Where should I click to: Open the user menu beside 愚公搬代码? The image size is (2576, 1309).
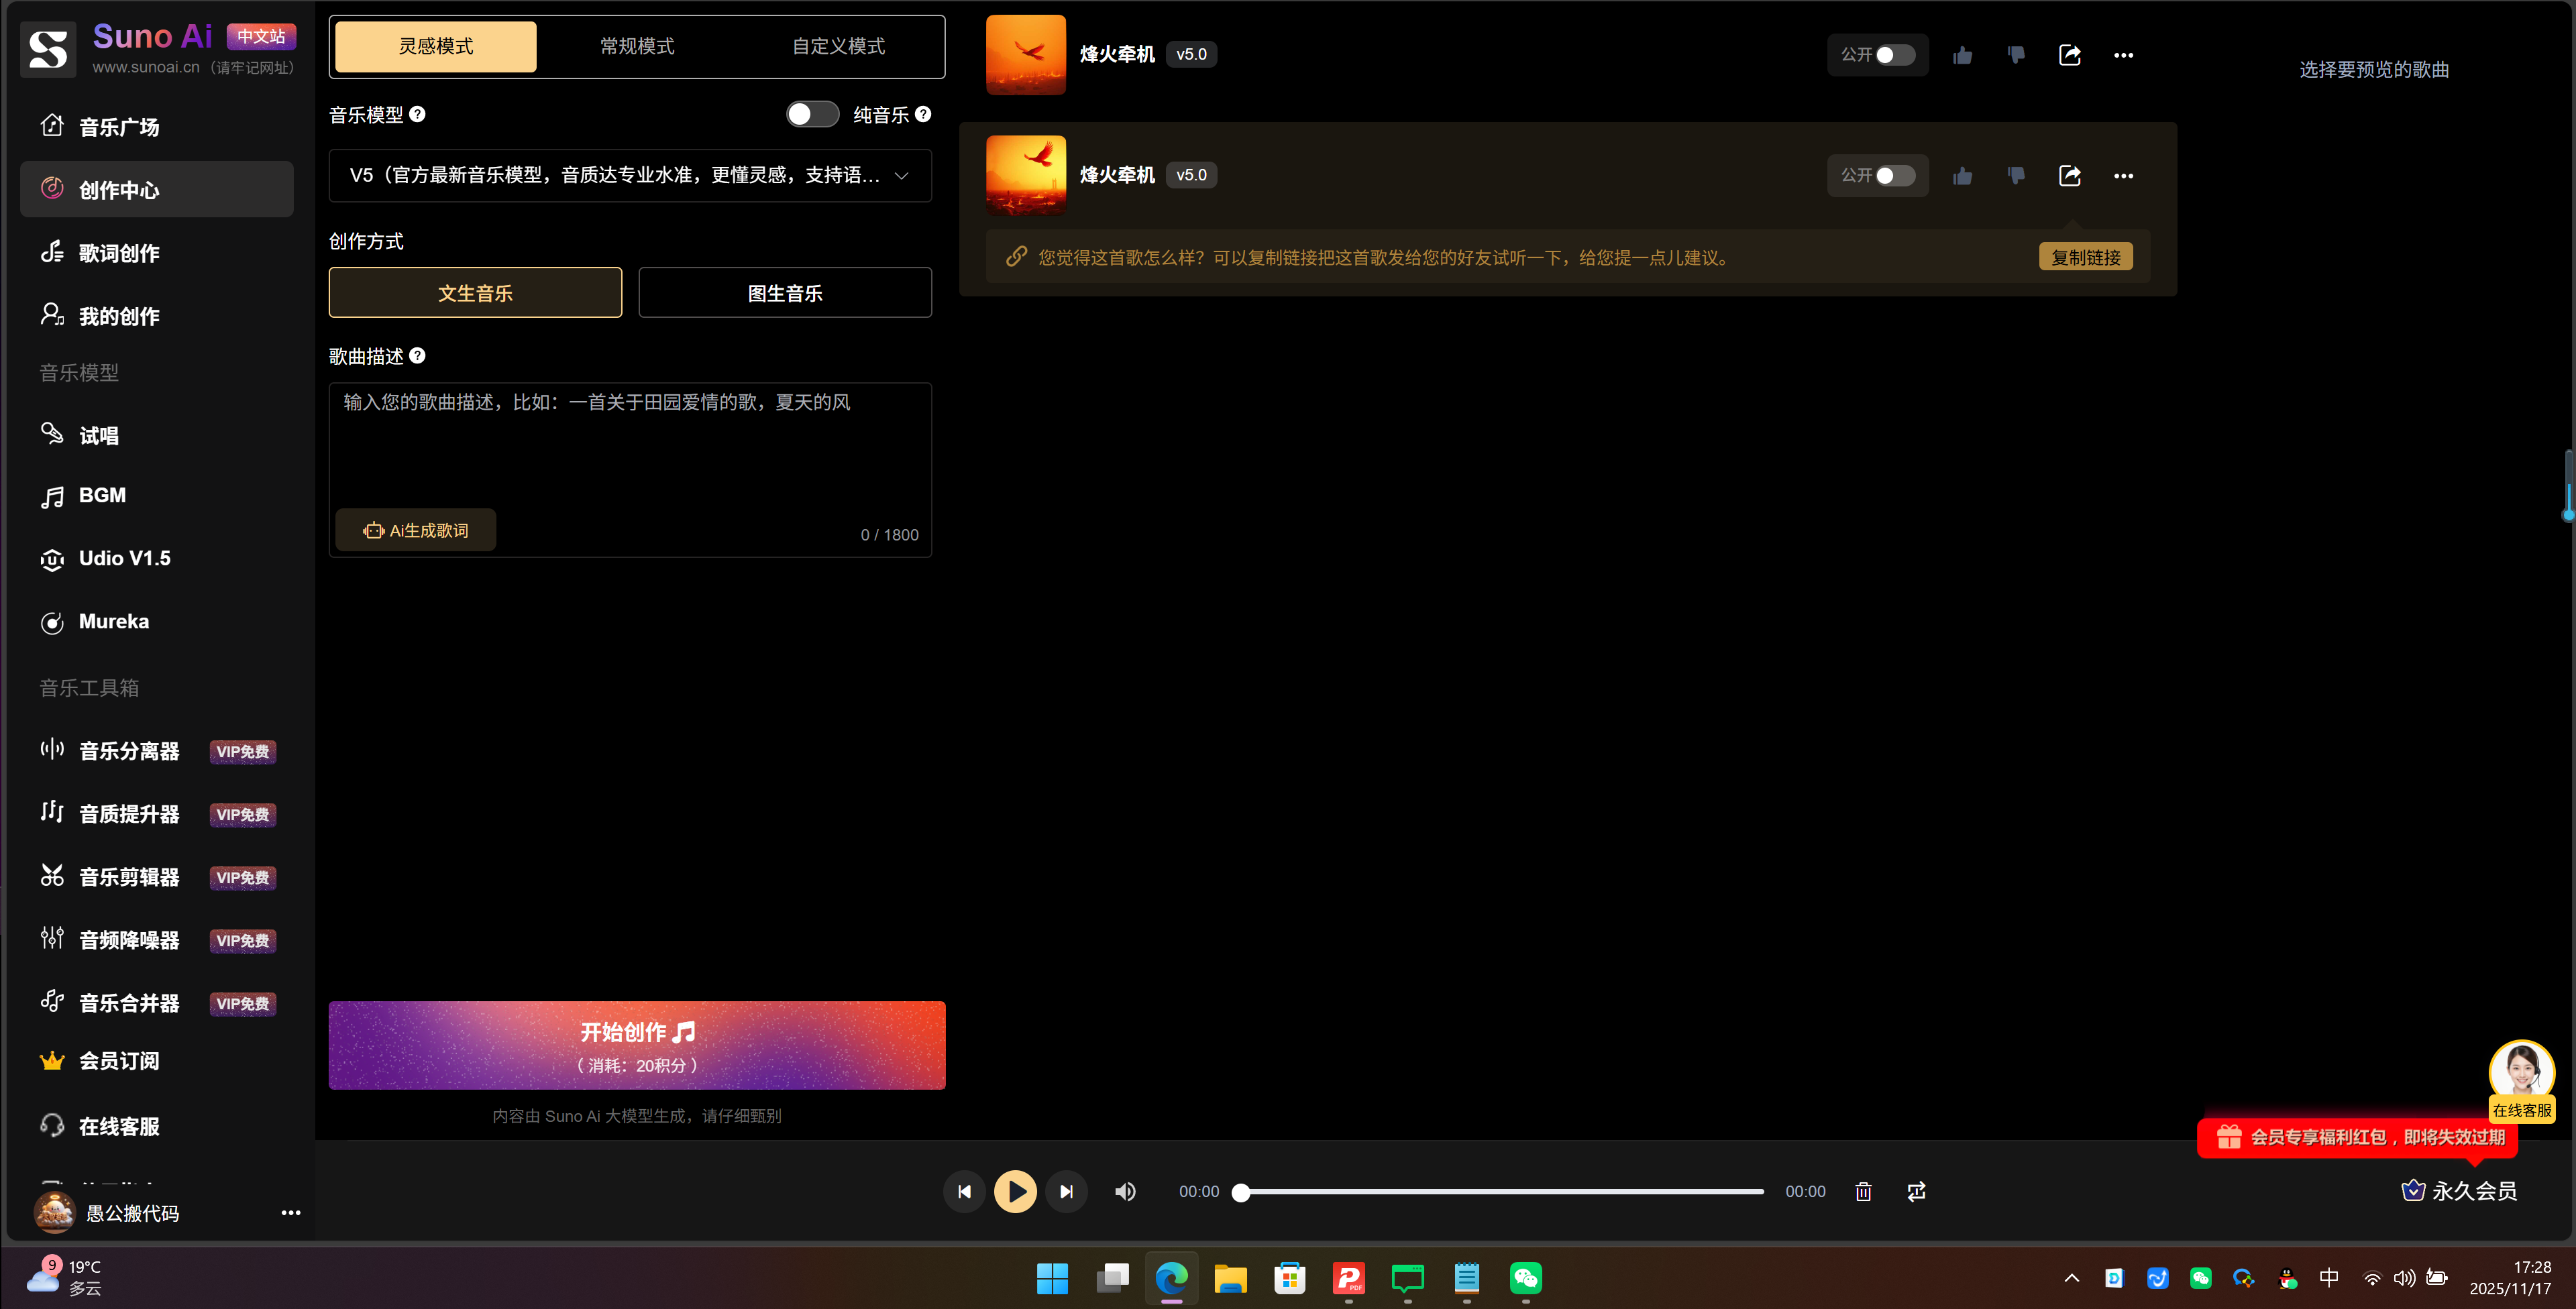(290, 1213)
